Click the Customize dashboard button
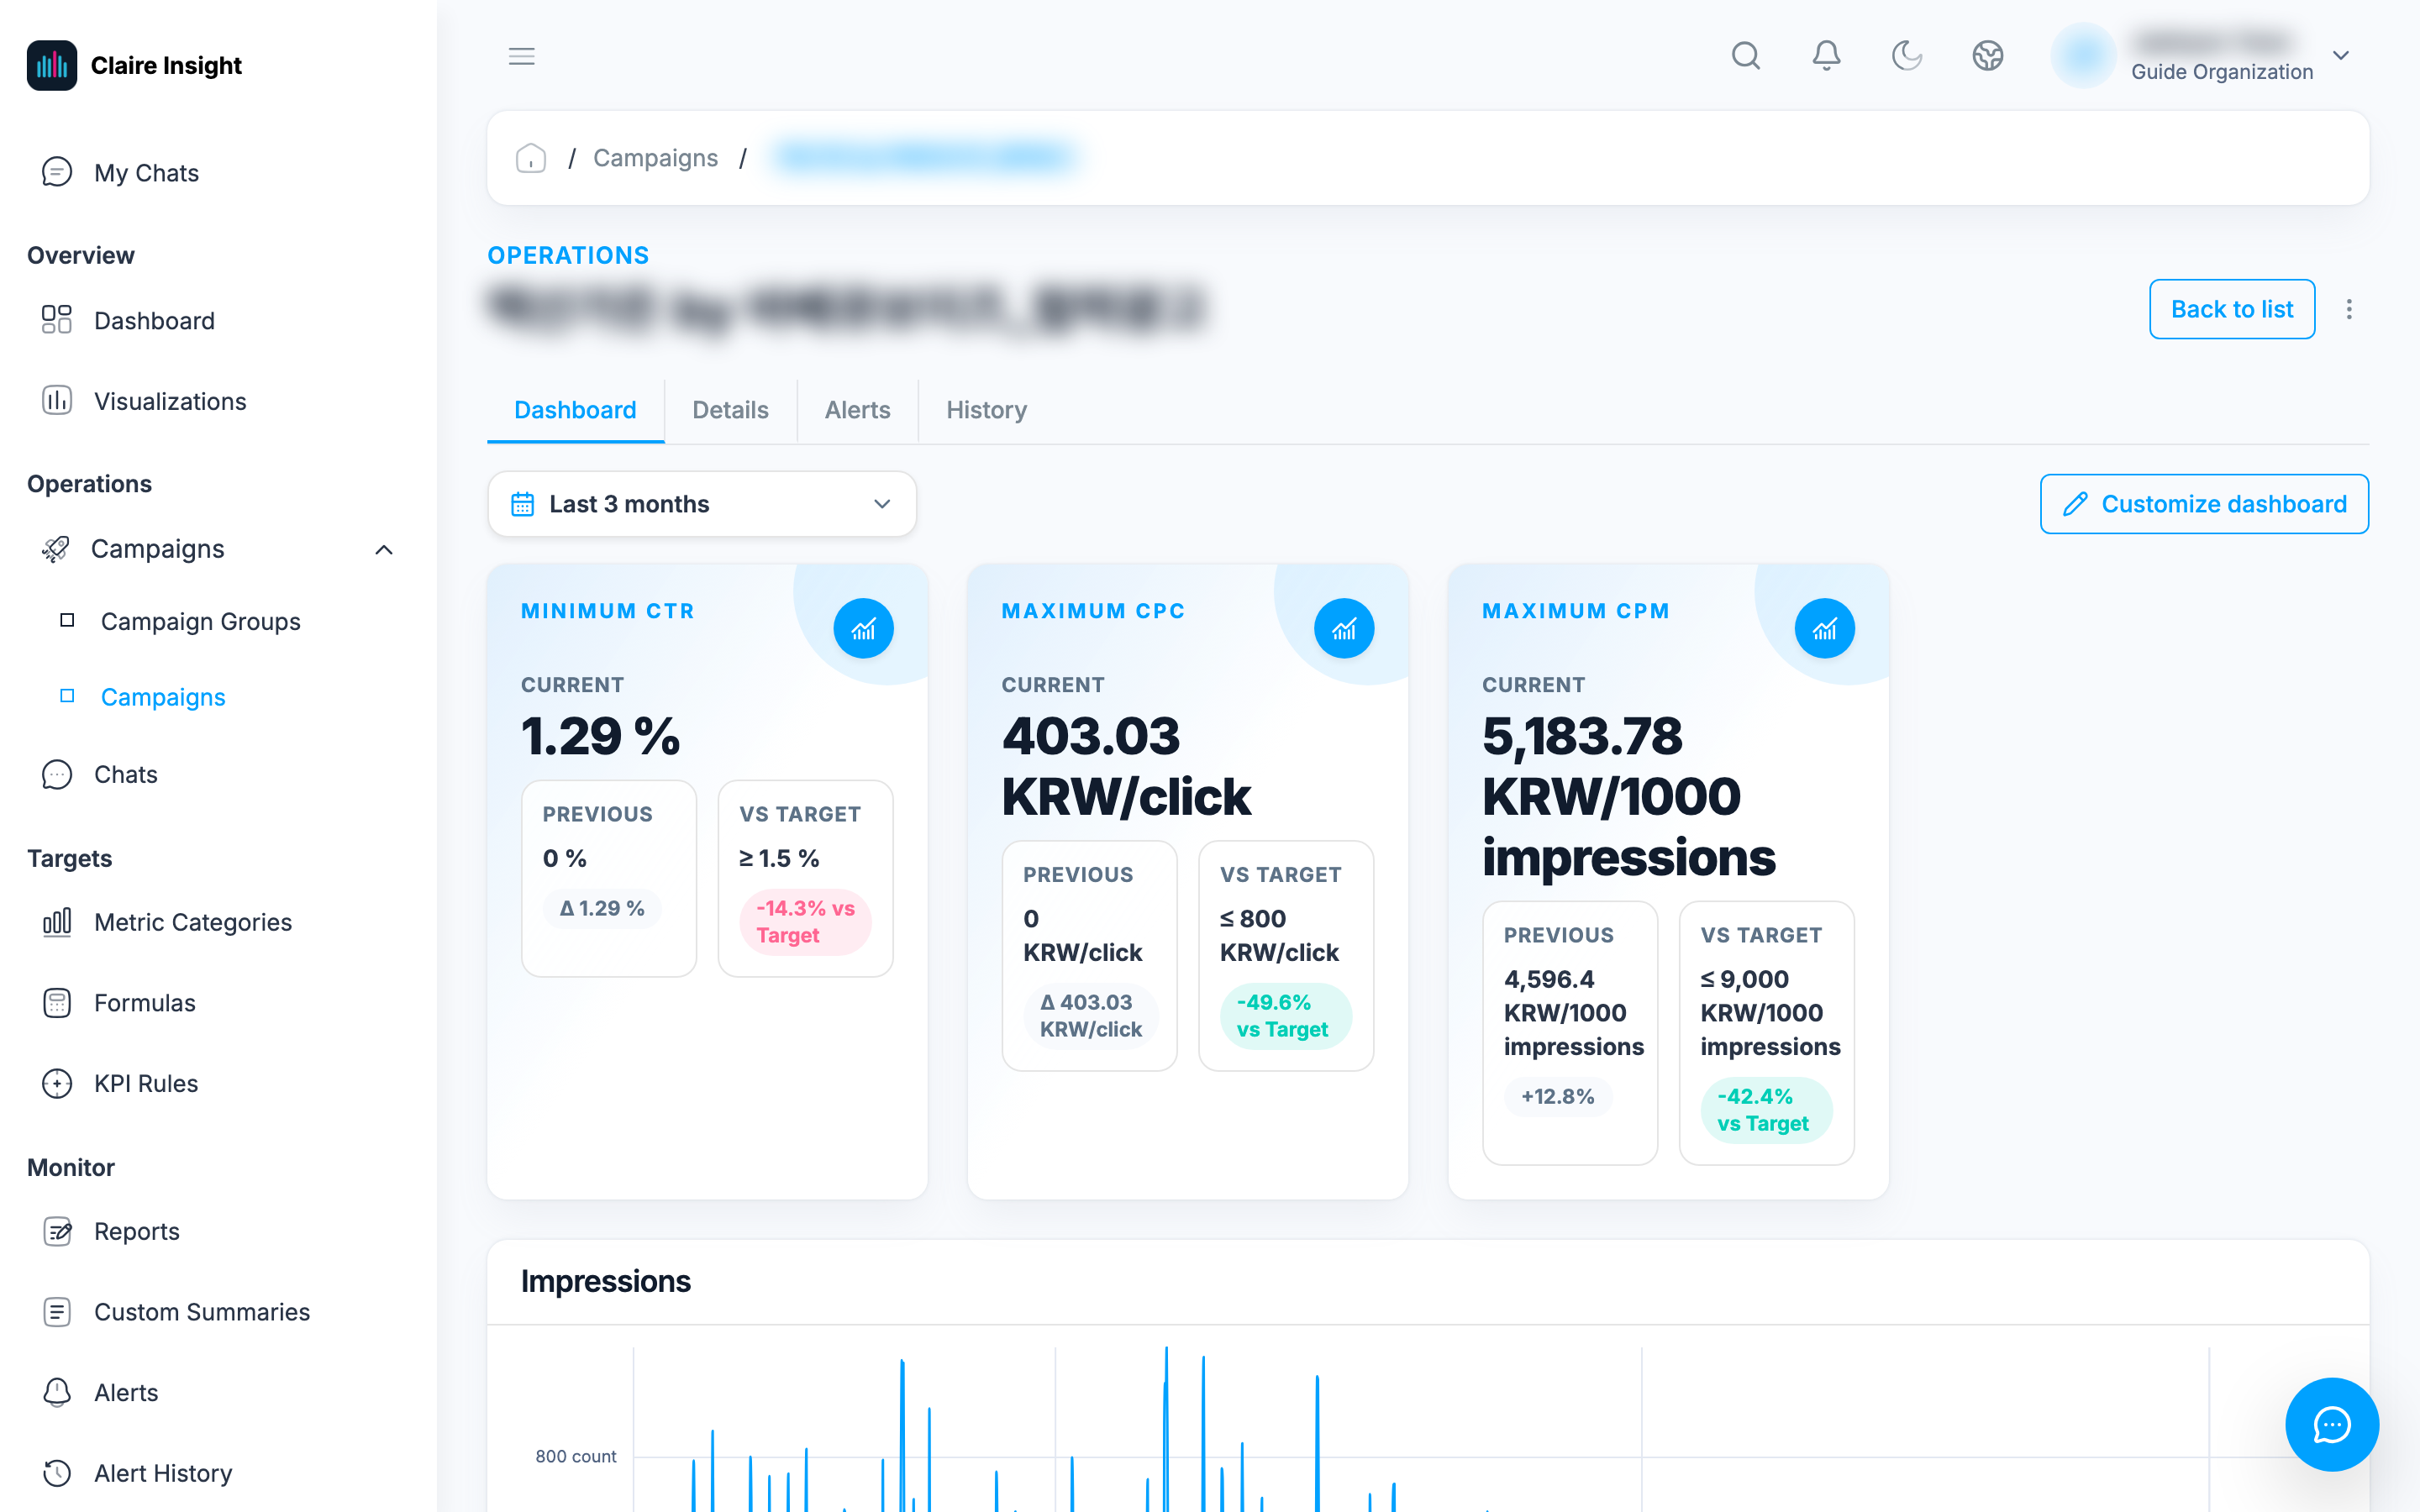The height and width of the screenshot is (1512, 2420). pyautogui.click(x=2204, y=504)
